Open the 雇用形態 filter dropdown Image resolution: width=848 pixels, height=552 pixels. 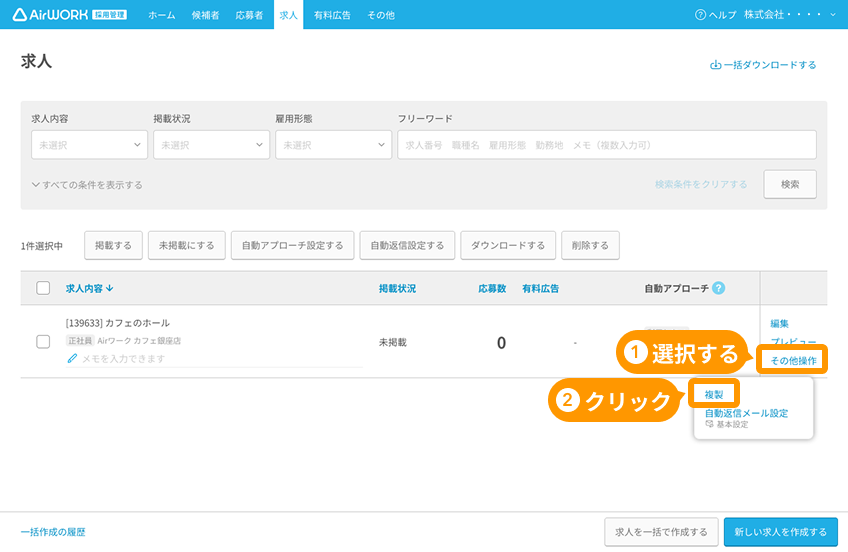coord(334,145)
